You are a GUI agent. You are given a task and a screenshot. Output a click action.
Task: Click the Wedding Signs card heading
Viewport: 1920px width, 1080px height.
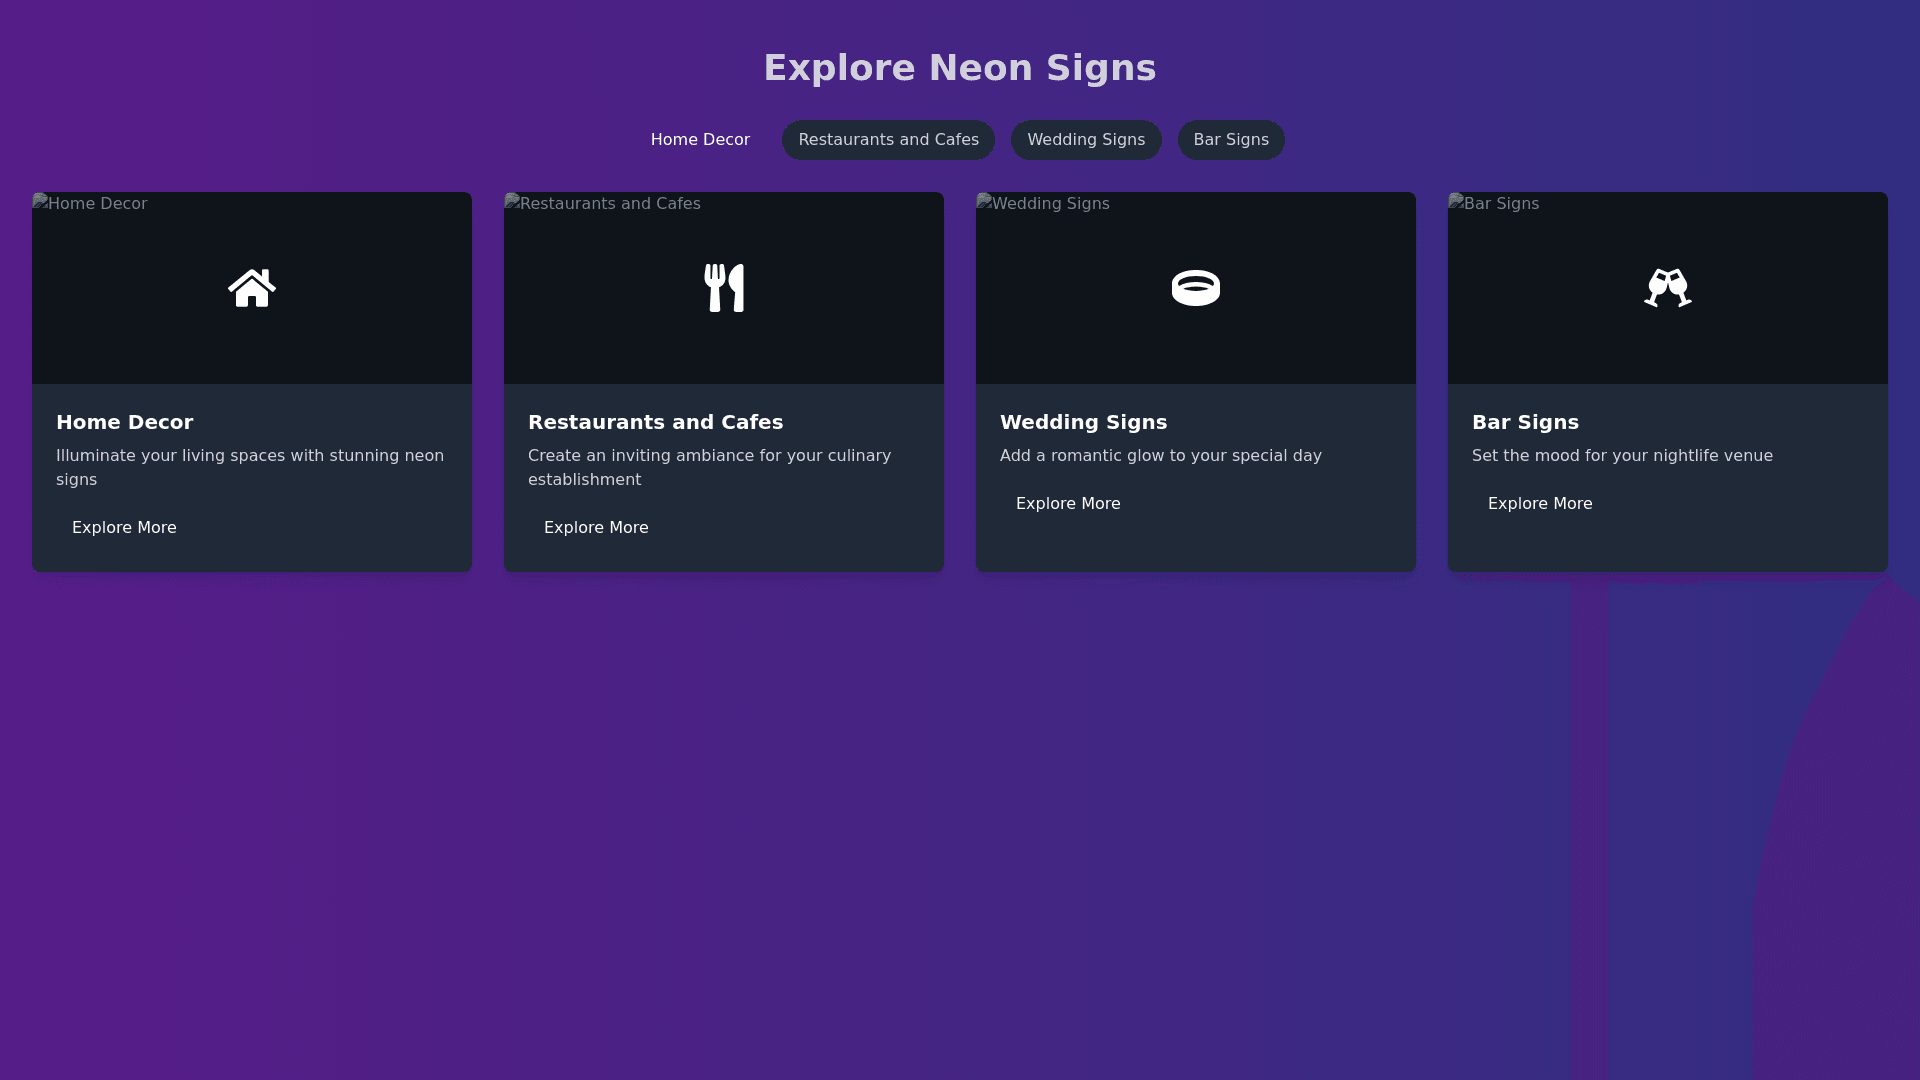[x=1084, y=422]
